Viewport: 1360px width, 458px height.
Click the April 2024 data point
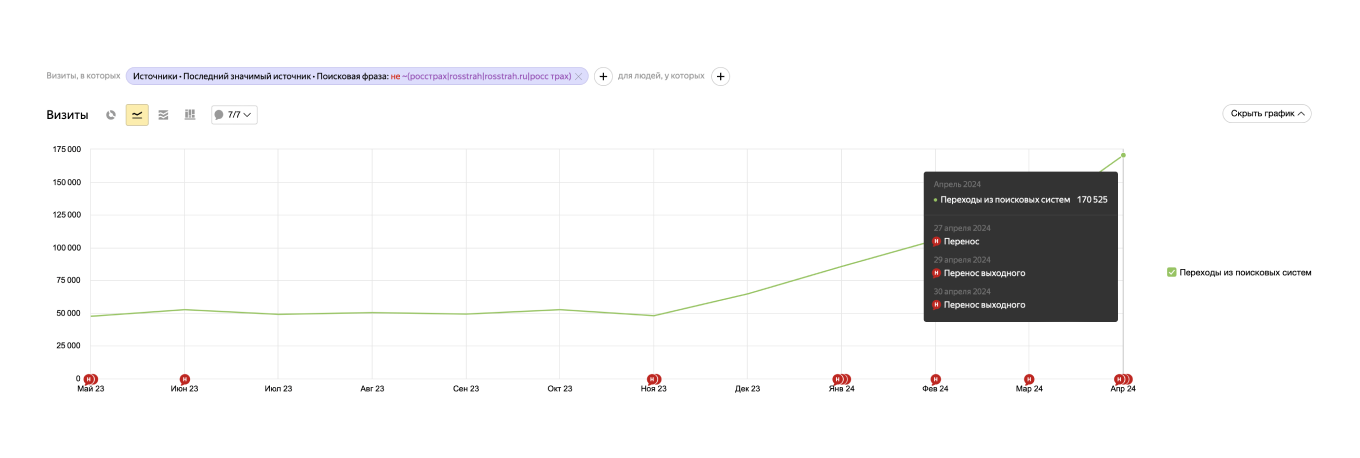(1123, 155)
